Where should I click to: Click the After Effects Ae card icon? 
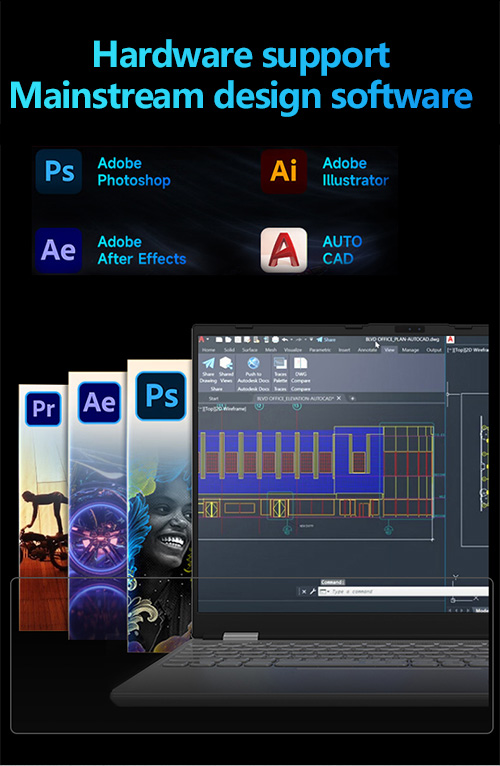click(99, 403)
